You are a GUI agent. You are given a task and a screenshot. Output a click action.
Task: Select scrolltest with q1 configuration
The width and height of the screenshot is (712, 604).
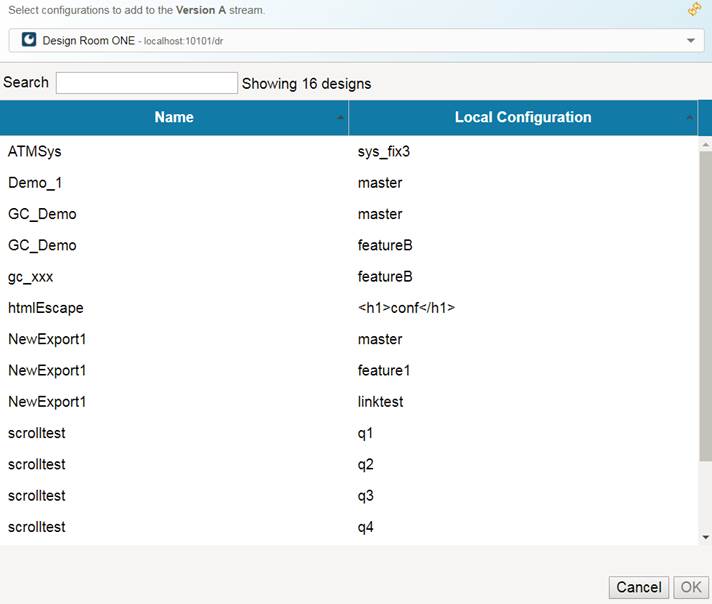[x=37, y=433]
